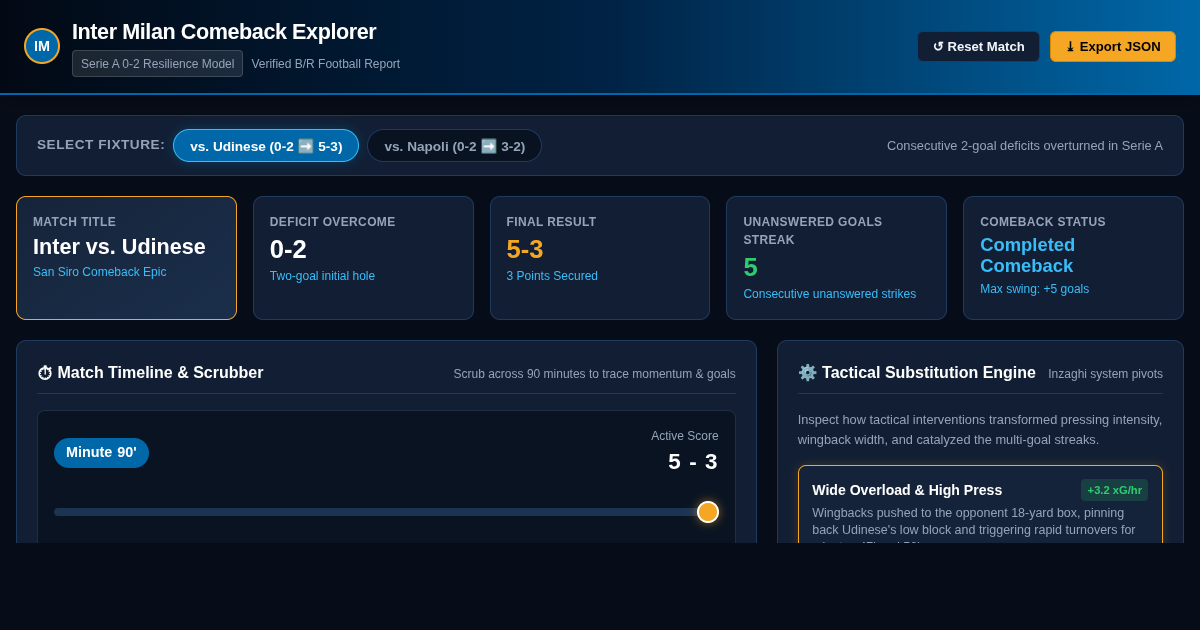Select the Deficit Overcome 0-2 card
The width and height of the screenshot is (1200, 630).
(x=363, y=258)
